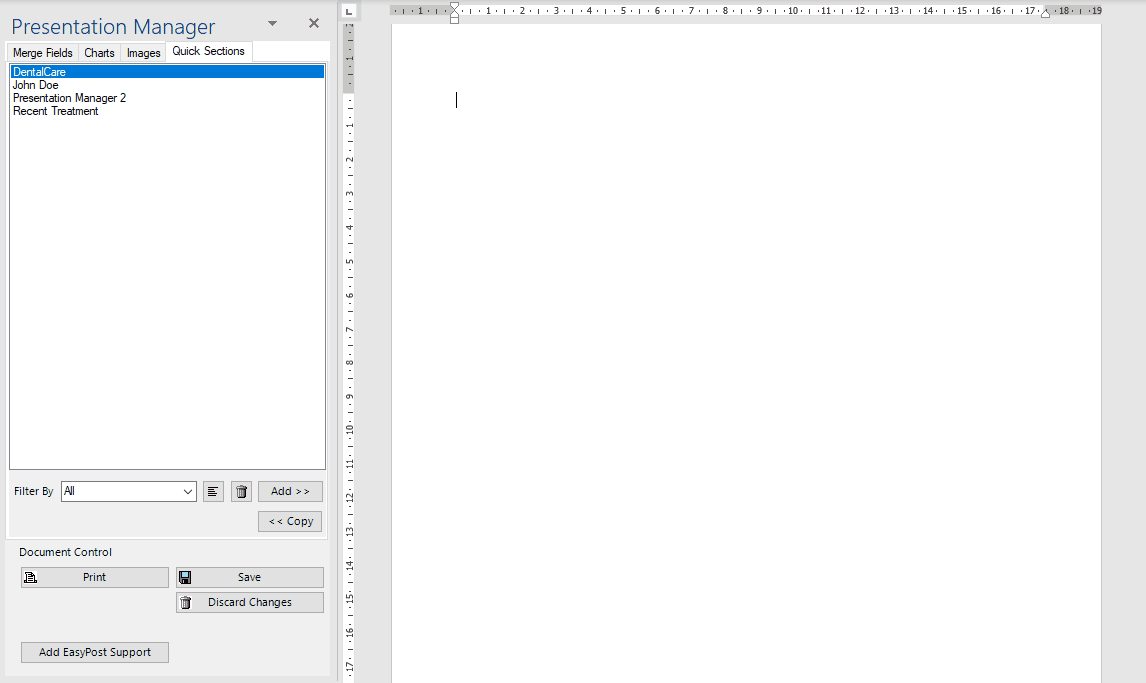1146x683 pixels.
Task: Click the trash can icon next to Filter By
Action: point(241,491)
